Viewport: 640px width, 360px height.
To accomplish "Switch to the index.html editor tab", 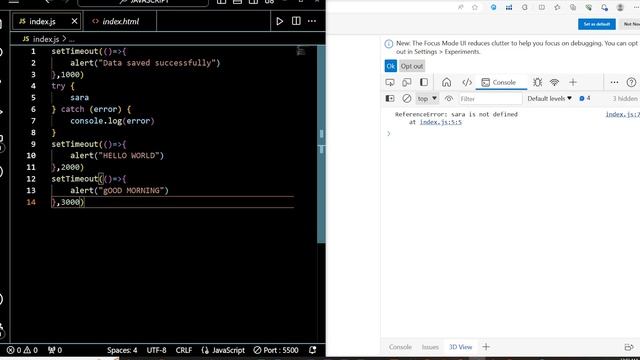I will pyautogui.click(x=120, y=21).
